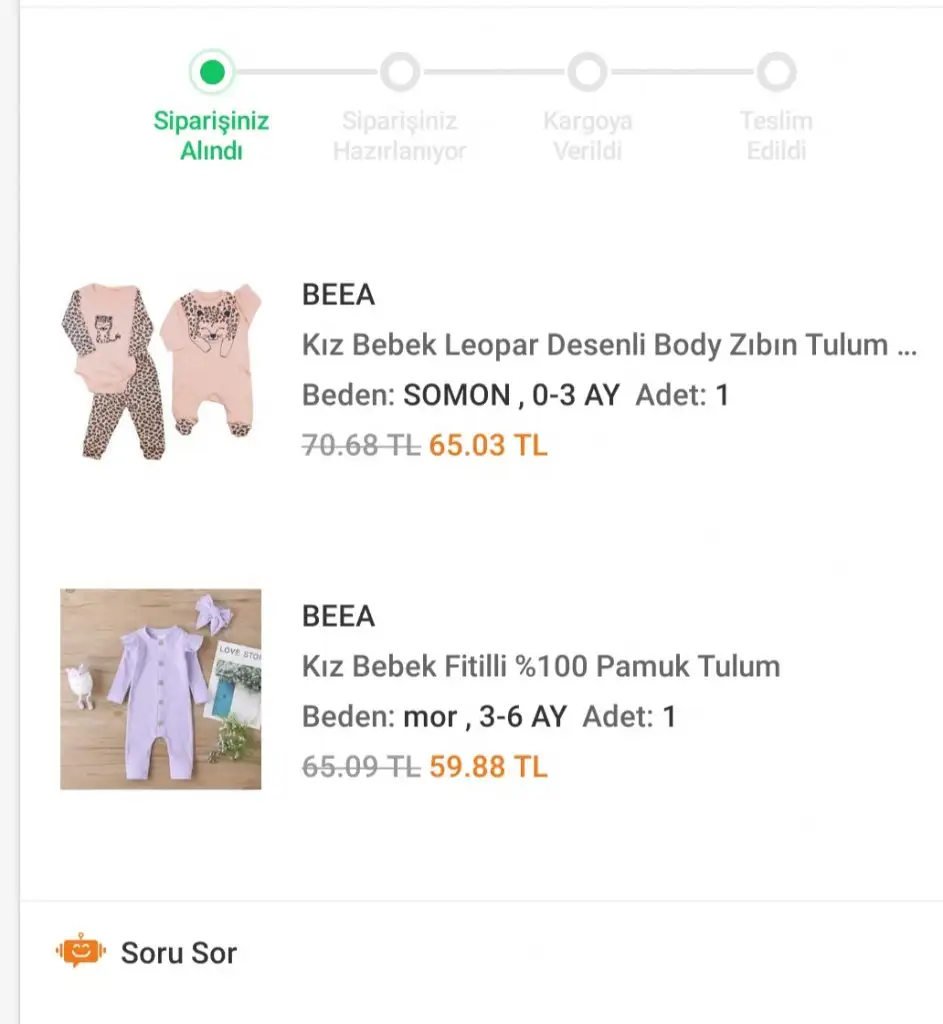Click the Kargoya Verildi step circle
This screenshot has width=943, height=1024.
click(x=587, y=72)
